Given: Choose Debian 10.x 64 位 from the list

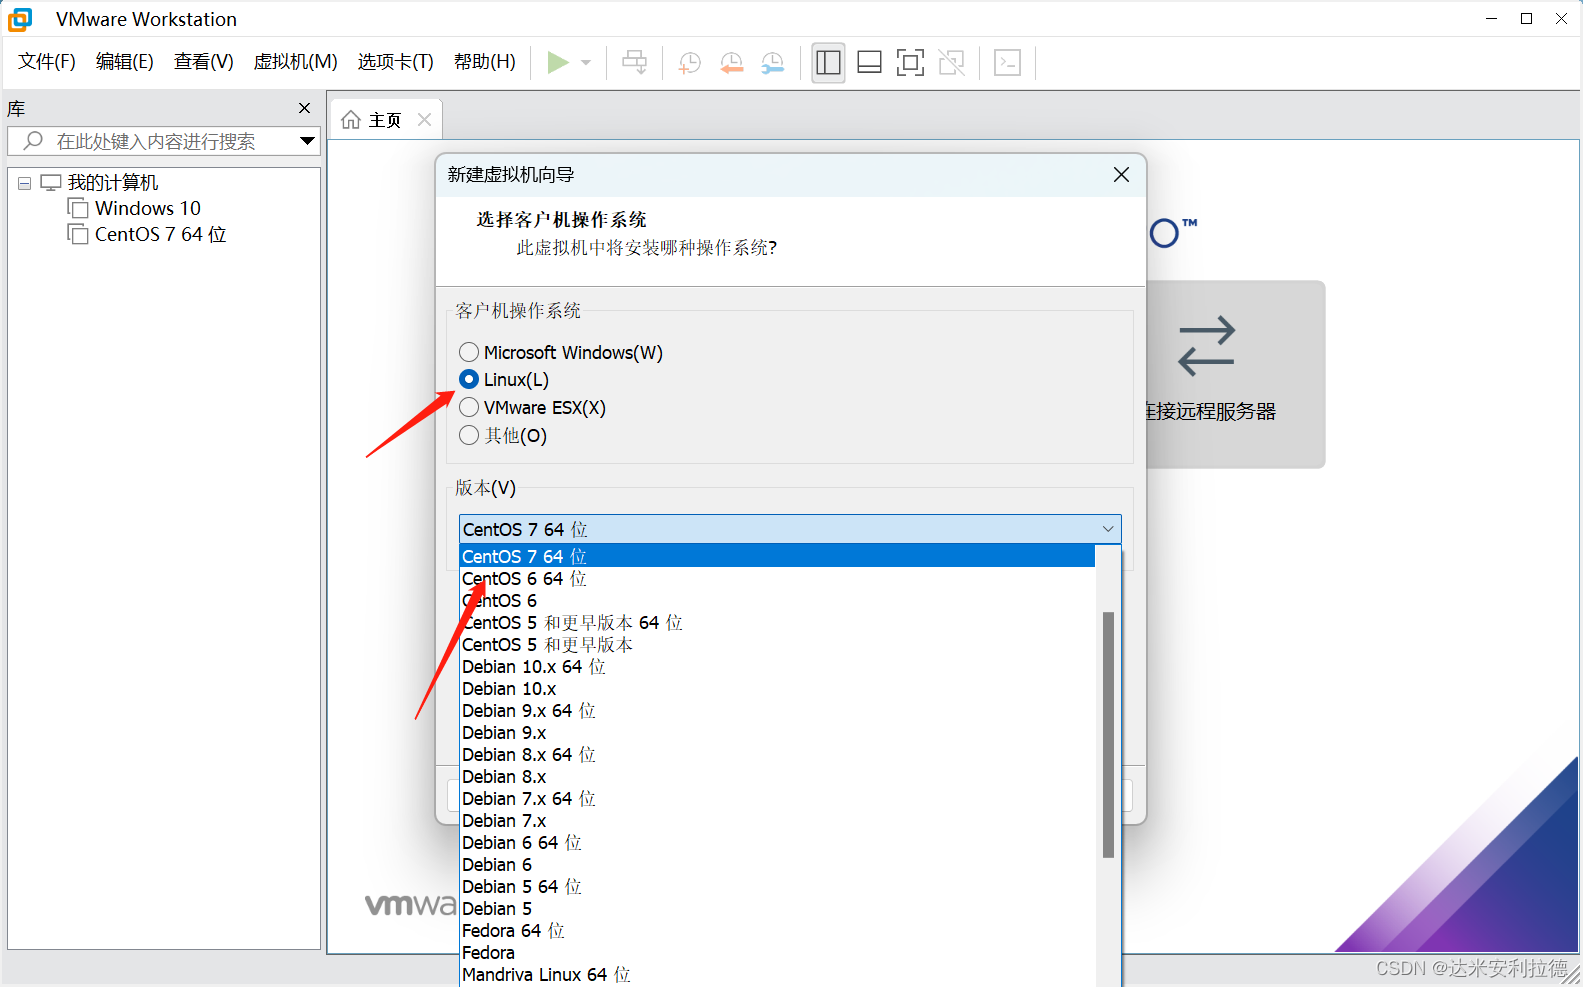Looking at the screenshot, I should pos(777,666).
